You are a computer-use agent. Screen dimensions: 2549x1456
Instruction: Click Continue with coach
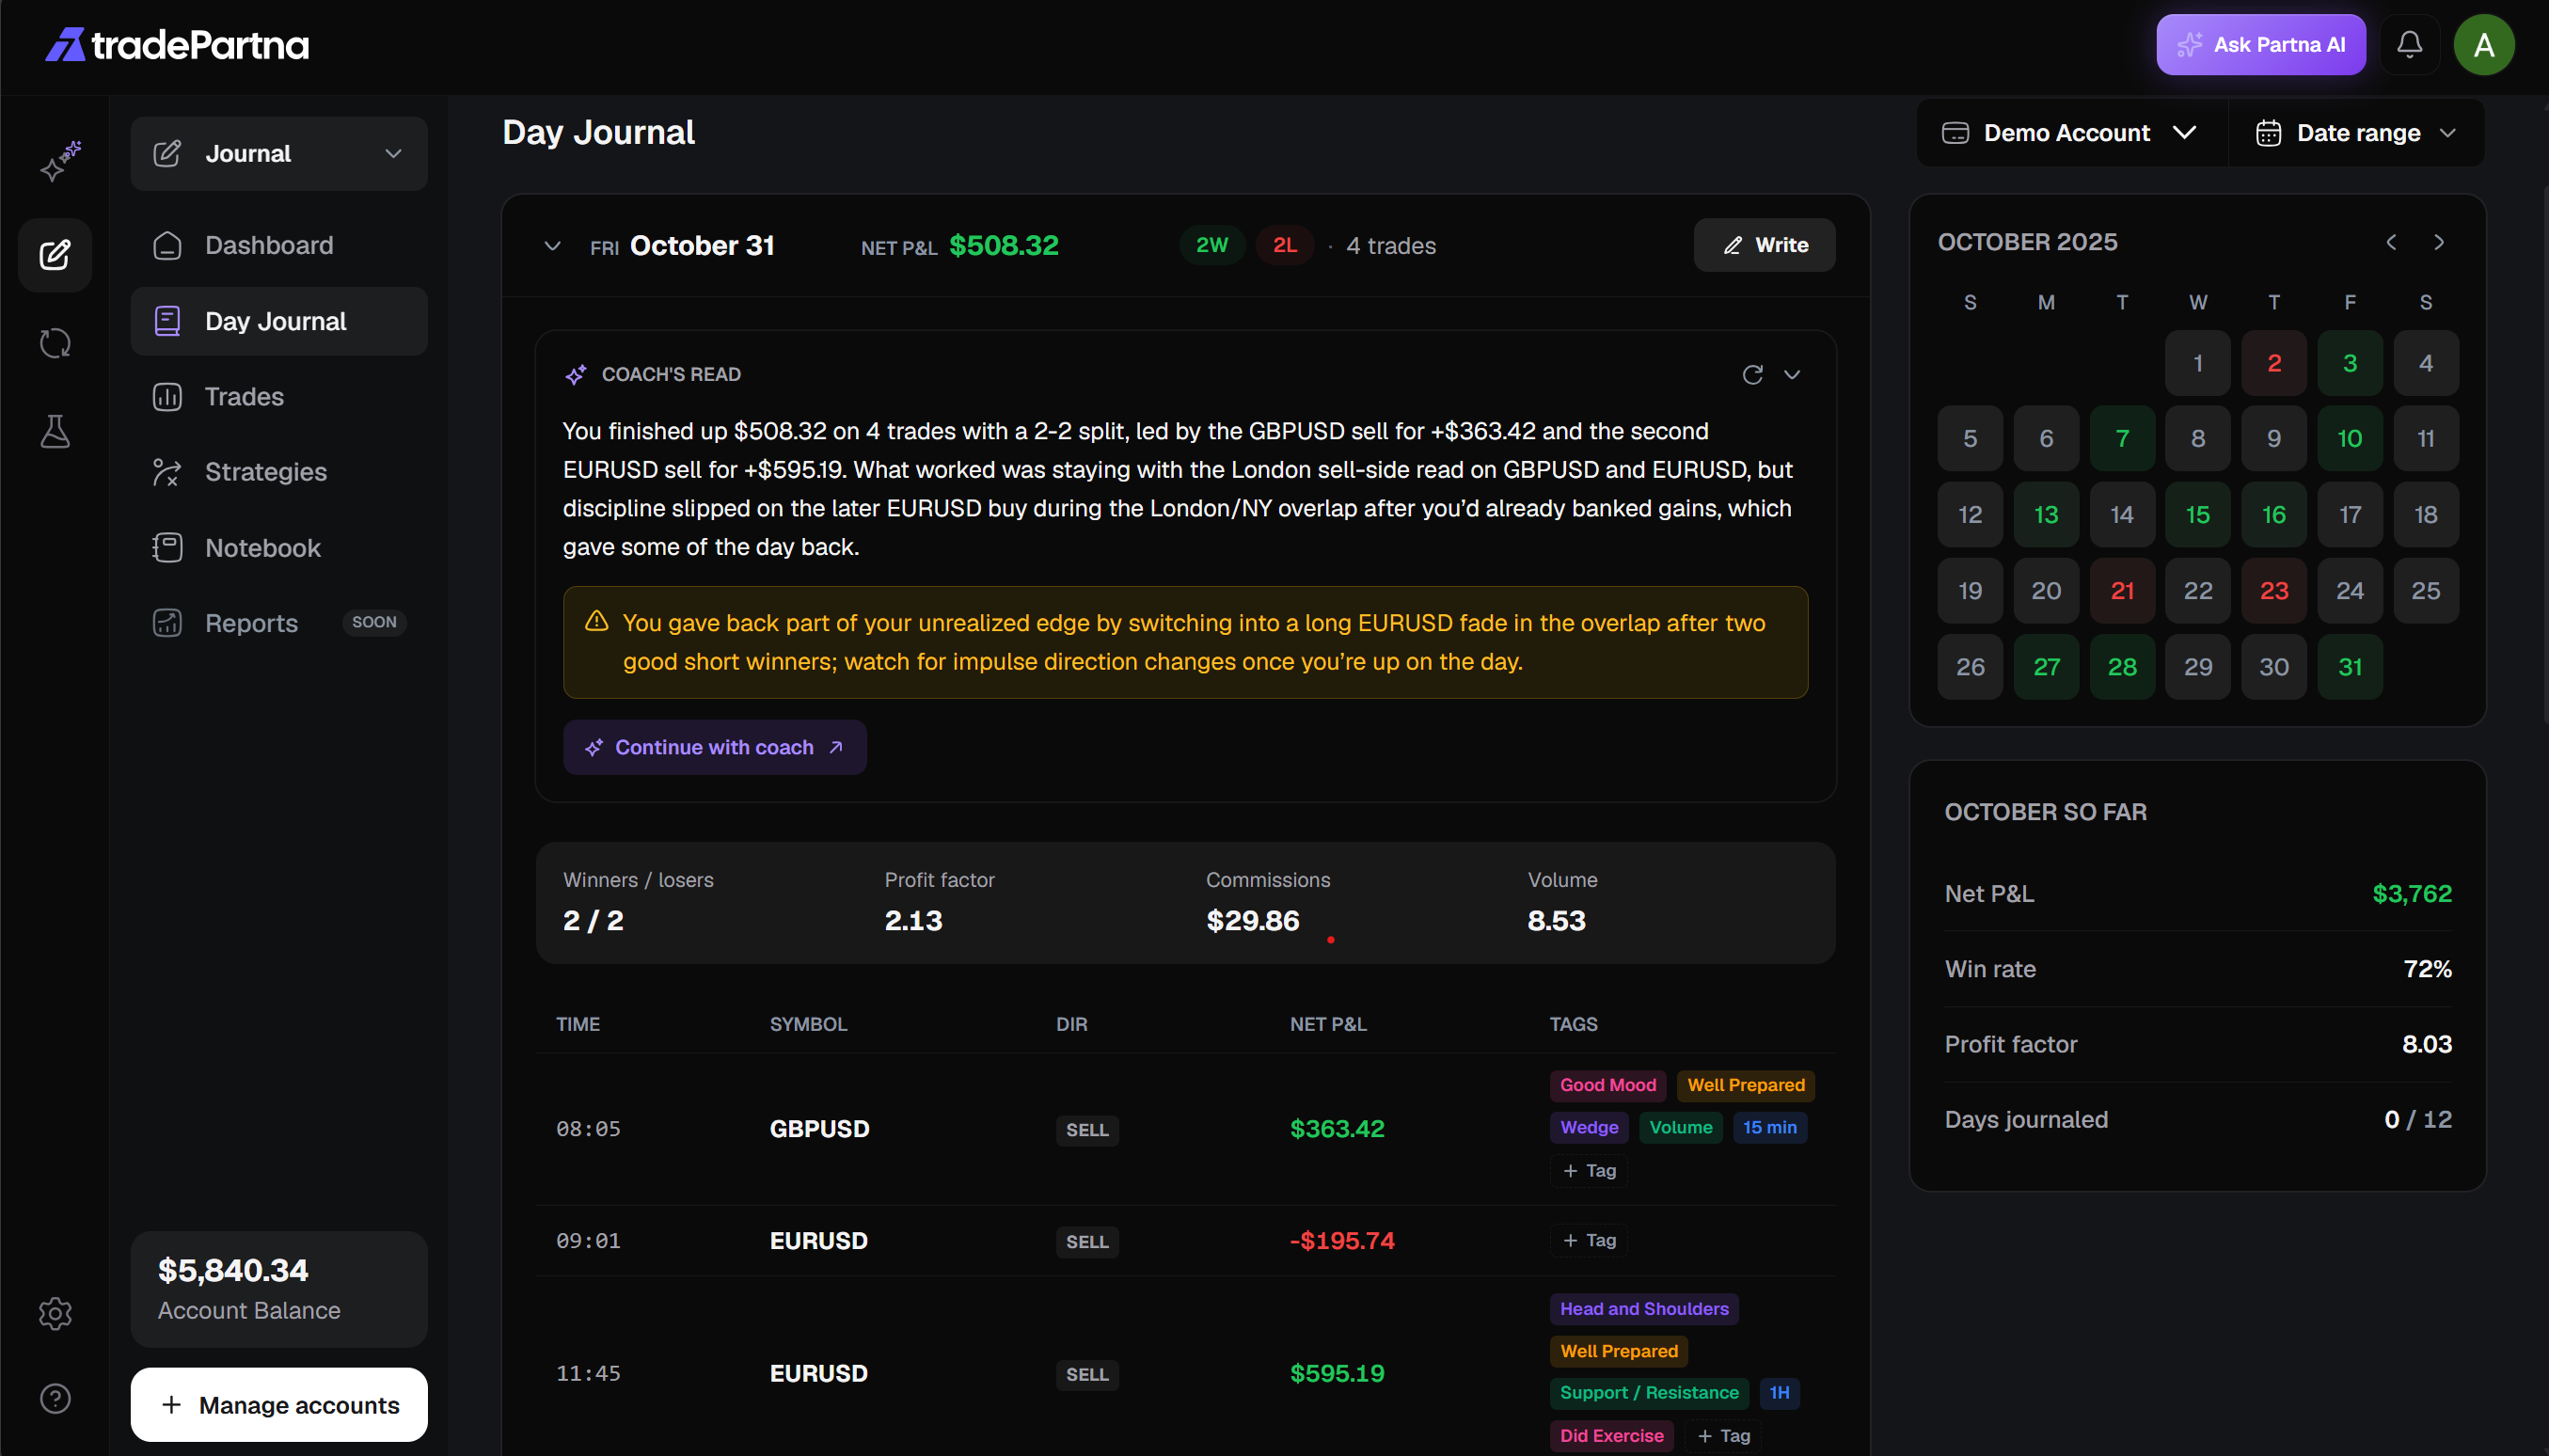(714, 747)
